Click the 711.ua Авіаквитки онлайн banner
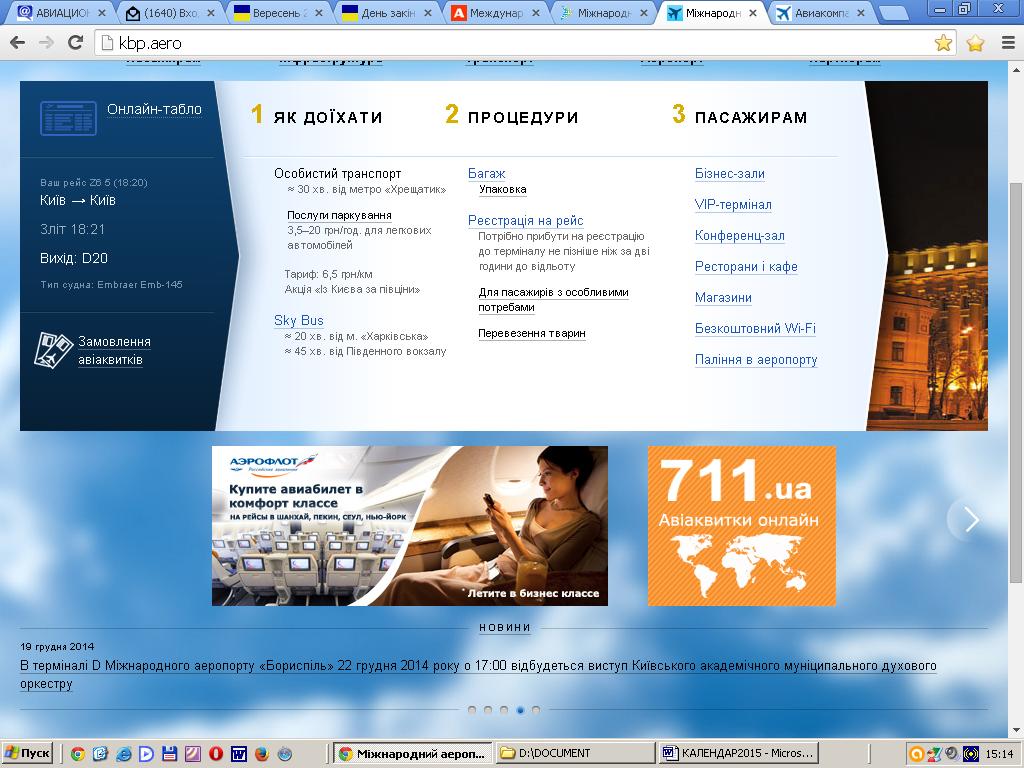 click(x=741, y=526)
